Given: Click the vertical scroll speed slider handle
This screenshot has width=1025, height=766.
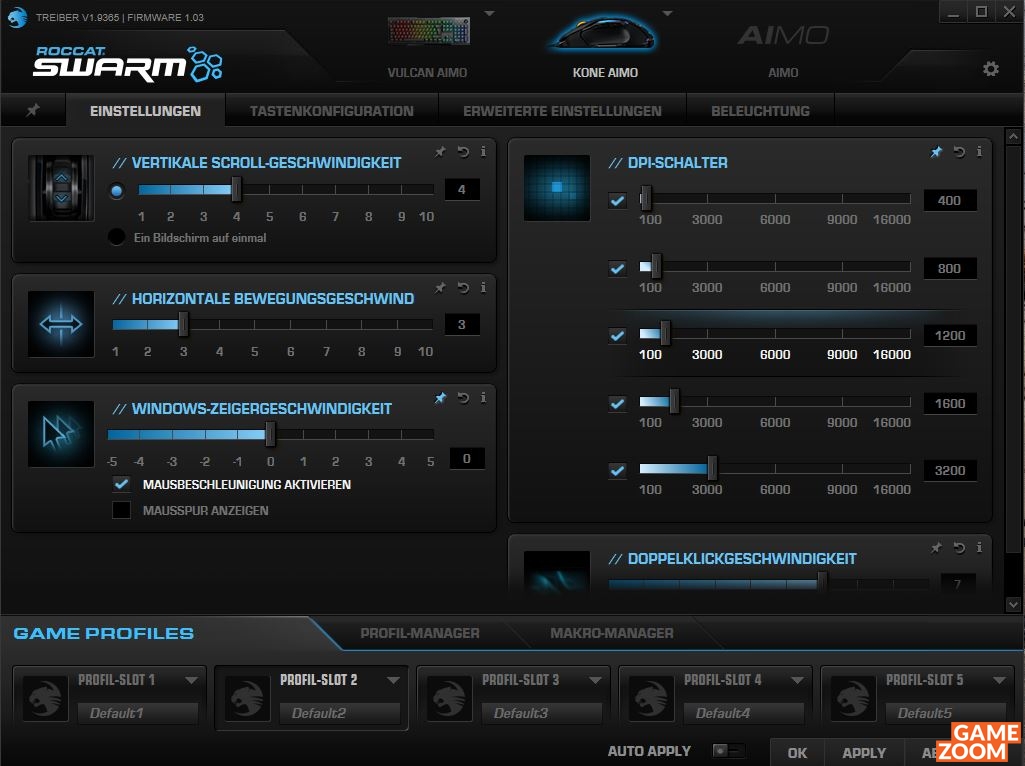Looking at the screenshot, I should click(x=236, y=190).
